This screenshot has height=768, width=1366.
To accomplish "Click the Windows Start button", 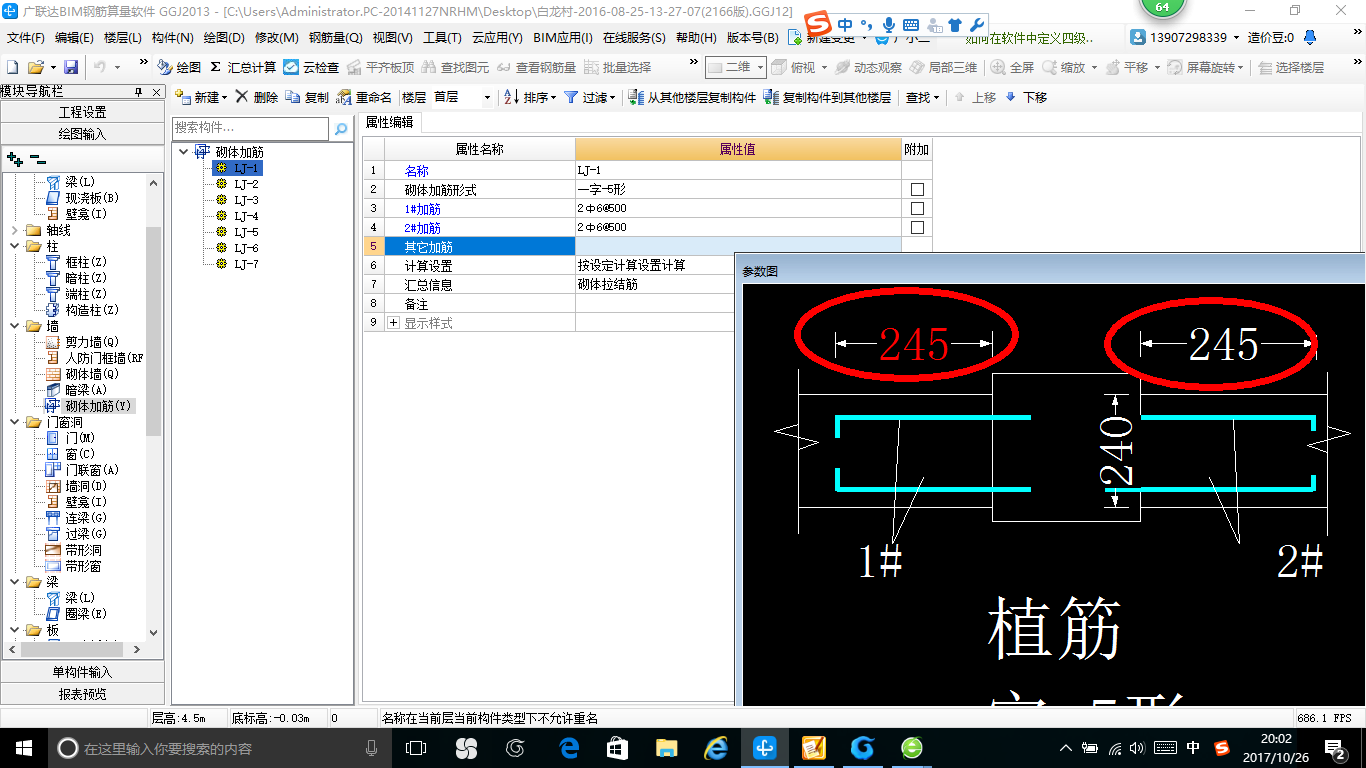I will pyautogui.click(x=23, y=747).
